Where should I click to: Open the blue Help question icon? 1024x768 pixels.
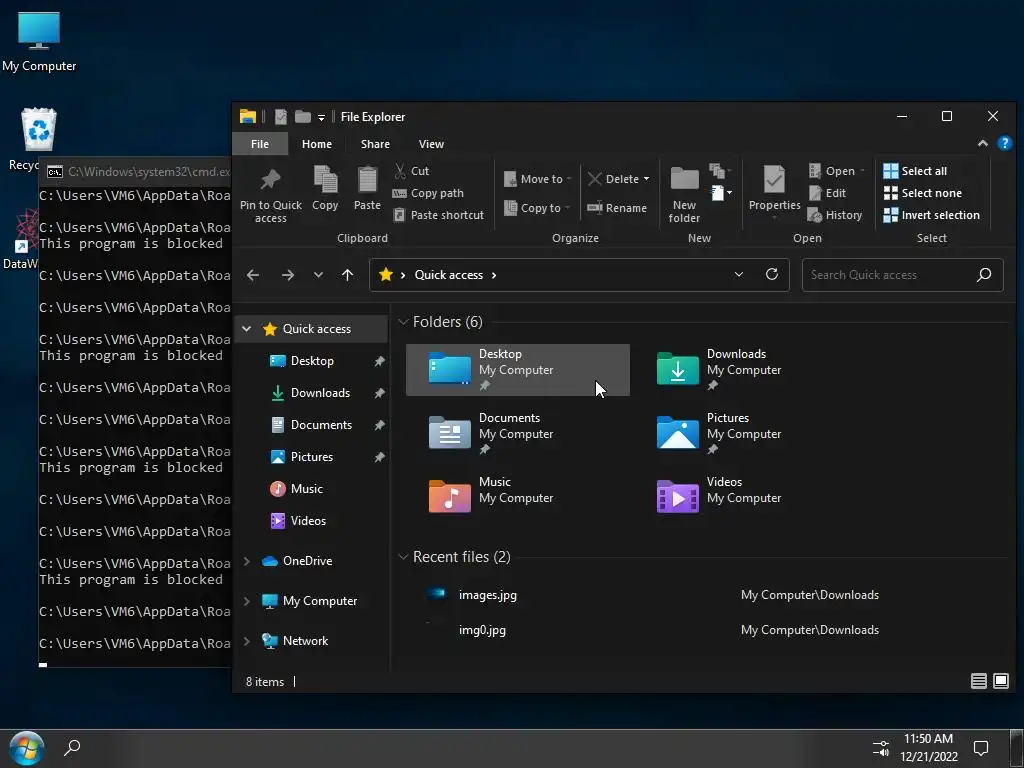click(x=1005, y=144)
